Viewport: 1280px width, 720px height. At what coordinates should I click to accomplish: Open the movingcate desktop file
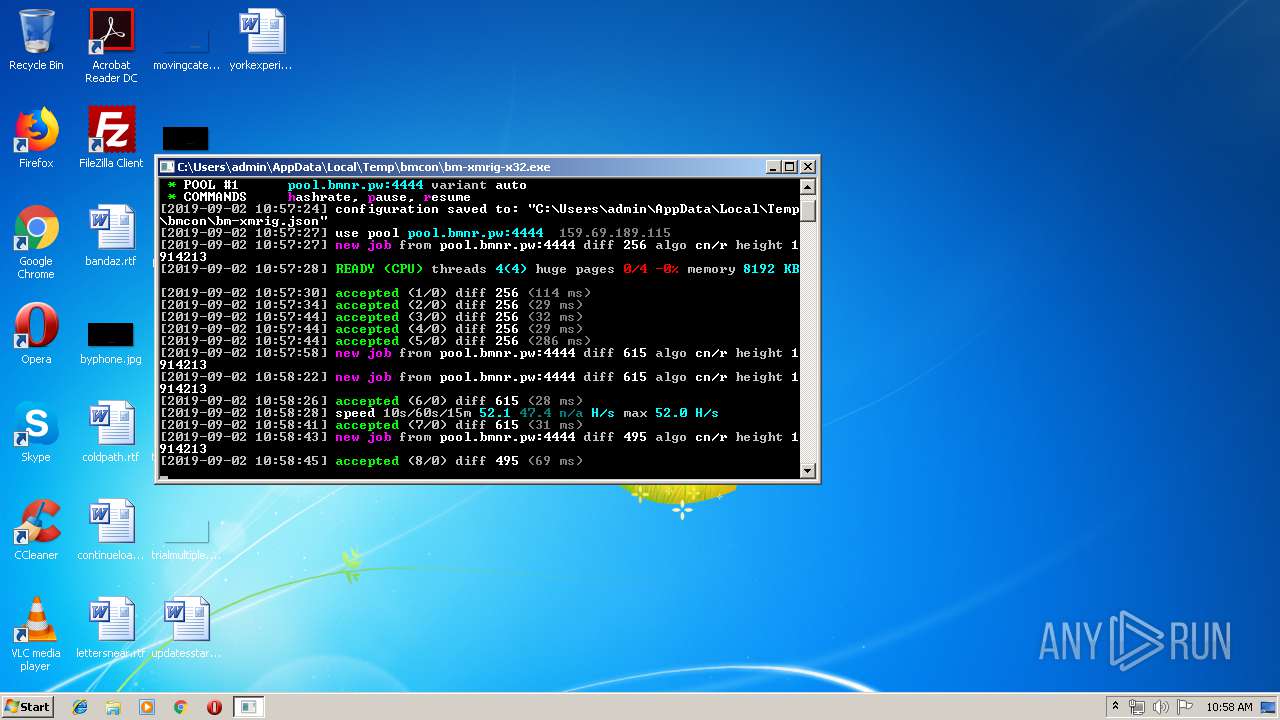click(186, 46)
